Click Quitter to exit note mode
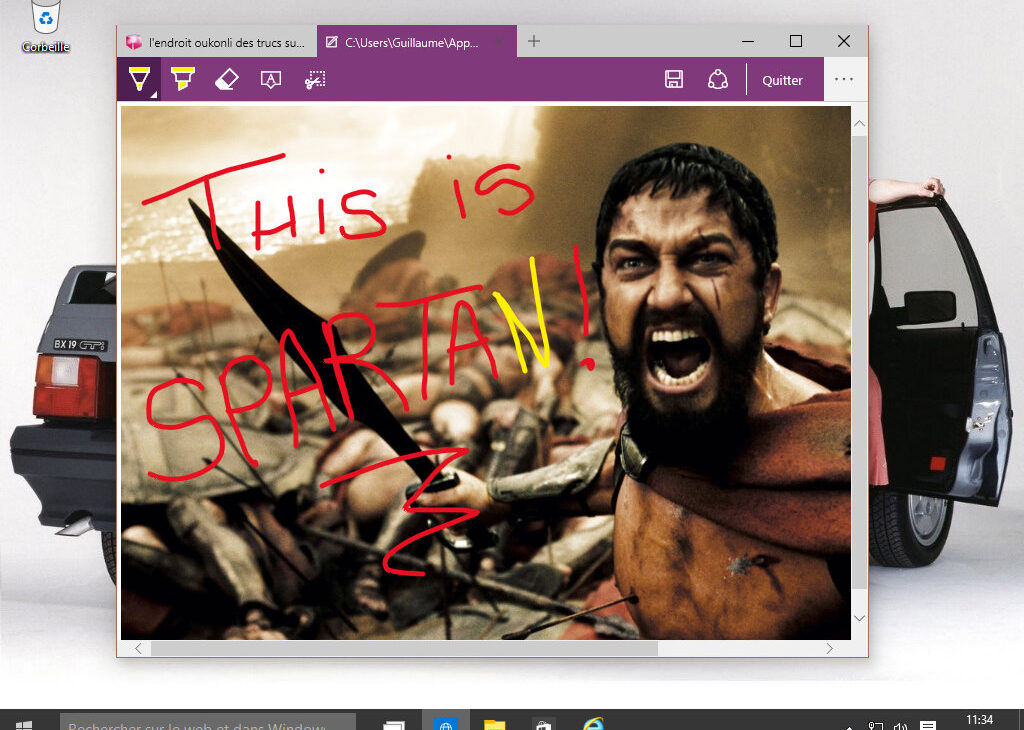This screenshot has height=730, width=1024. point(782,80)
